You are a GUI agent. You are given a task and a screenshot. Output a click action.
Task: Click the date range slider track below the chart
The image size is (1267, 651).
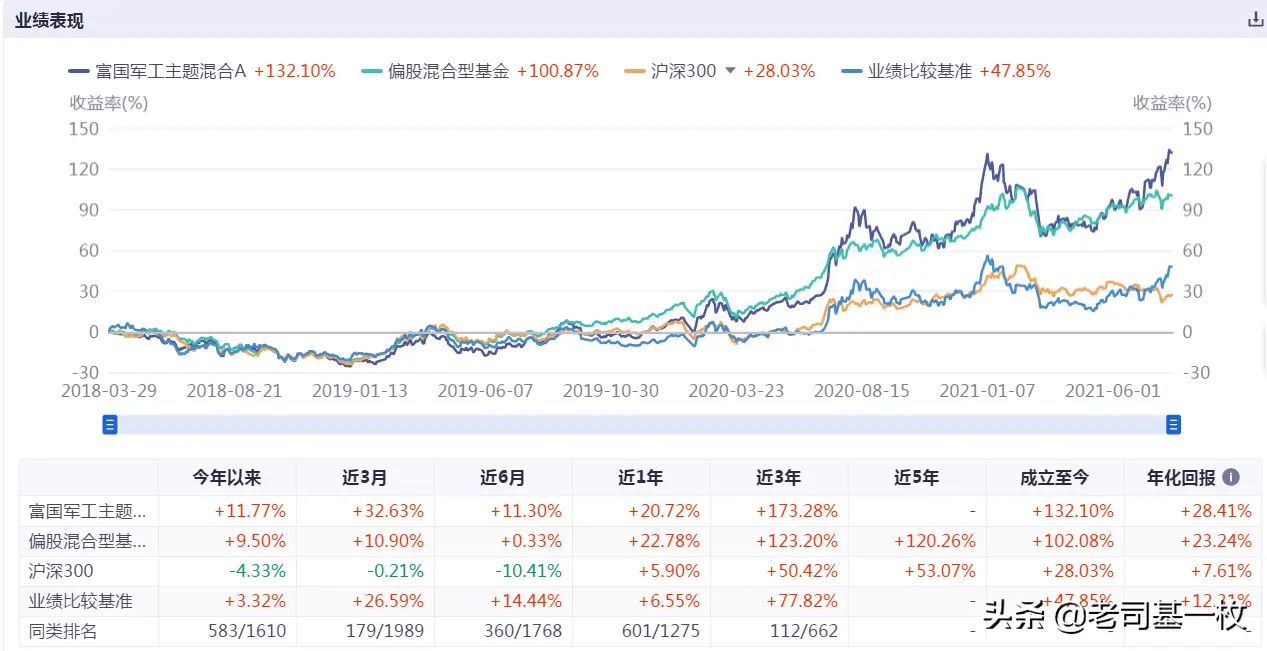640,424
